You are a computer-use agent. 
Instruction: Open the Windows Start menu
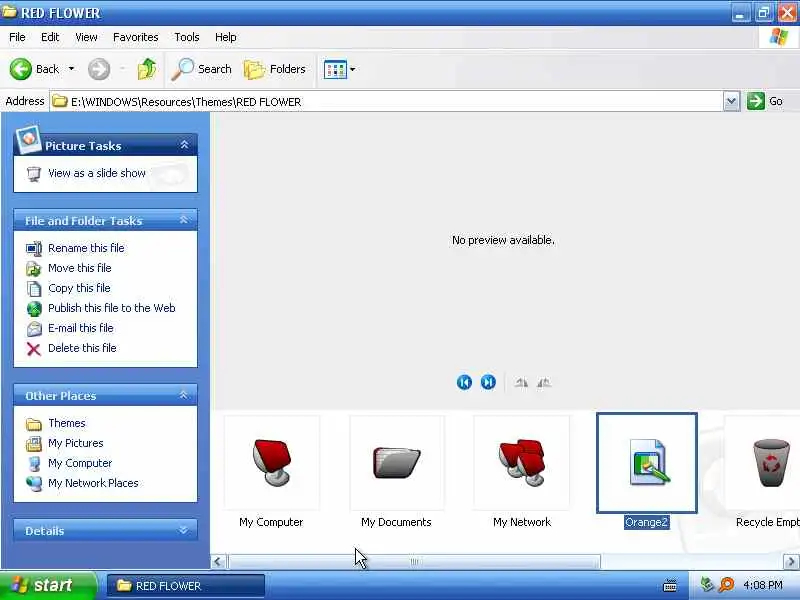pos(48,585)
